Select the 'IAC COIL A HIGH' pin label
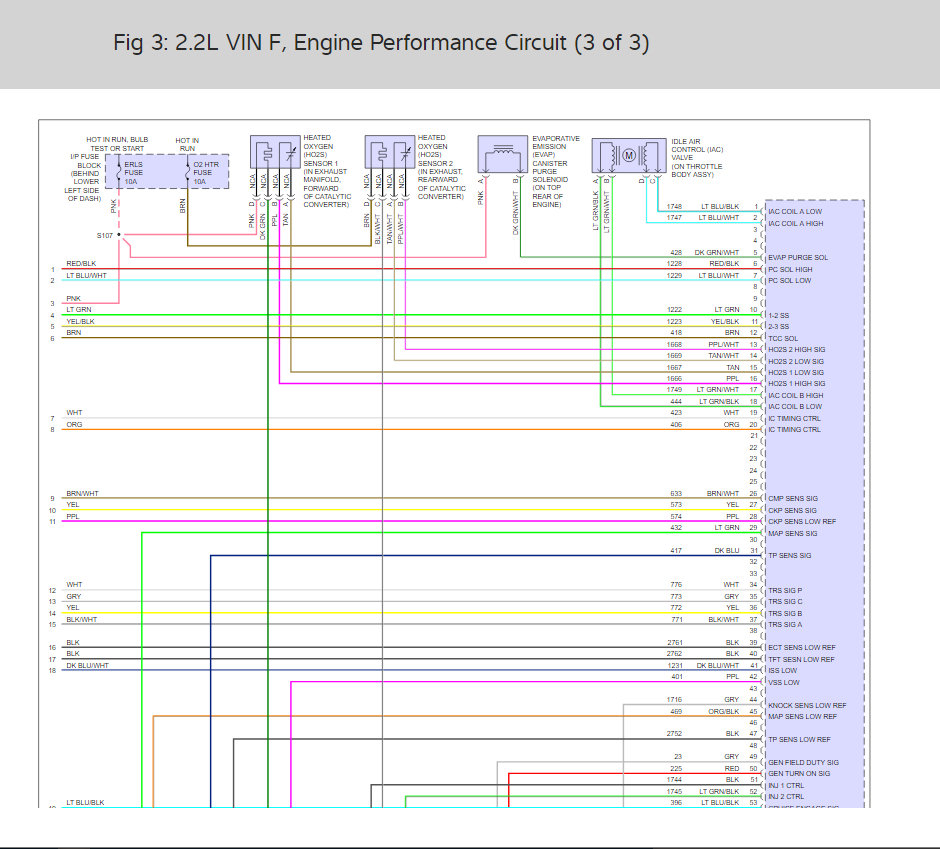The image size is (940, 849). click(x=796, y=224)
